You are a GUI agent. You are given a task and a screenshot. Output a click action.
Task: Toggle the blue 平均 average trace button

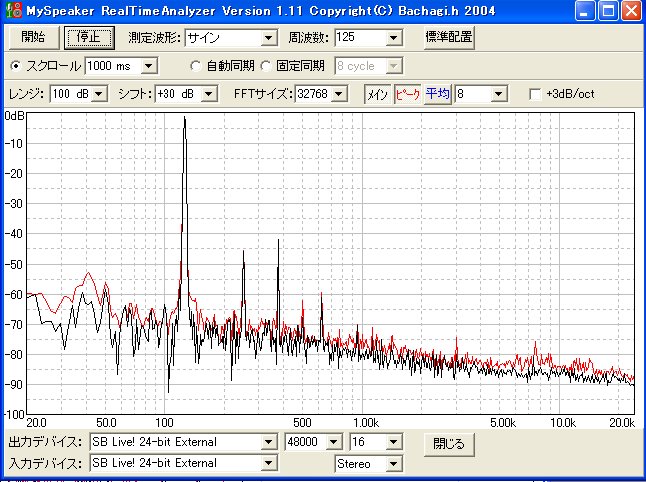[437, 94]
